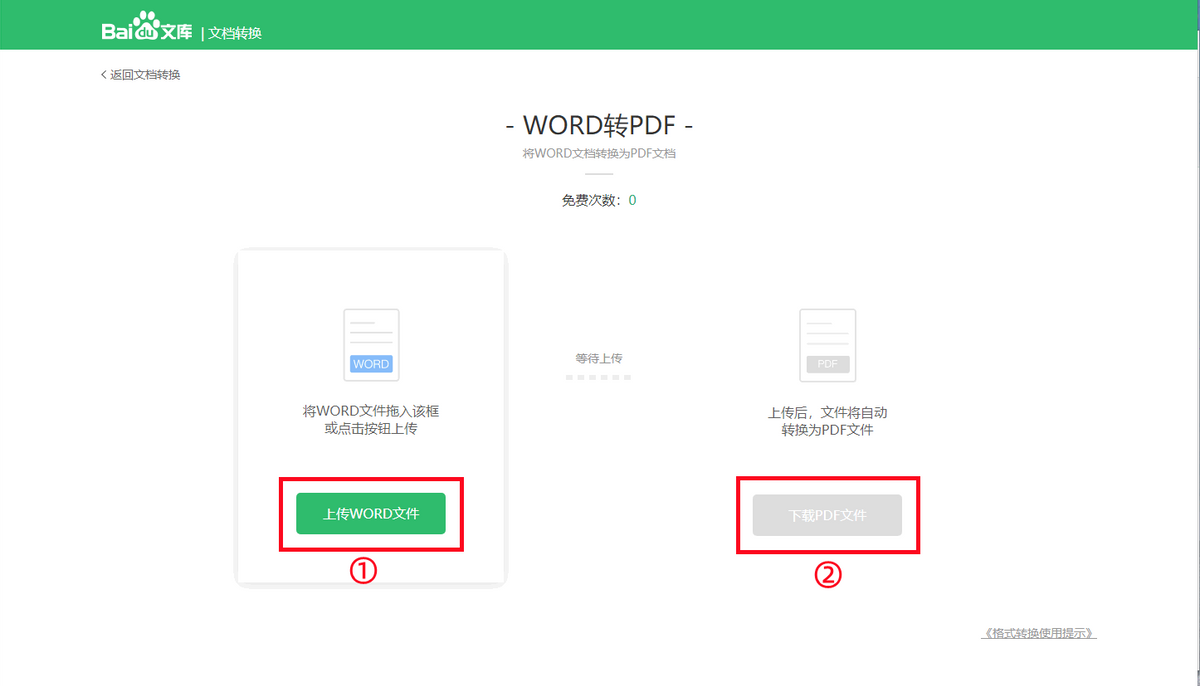The width and height of the screenshot is (1200, 686).
Task: Click the 上传WORD文件 green button
Action: [x=371, y=513]
